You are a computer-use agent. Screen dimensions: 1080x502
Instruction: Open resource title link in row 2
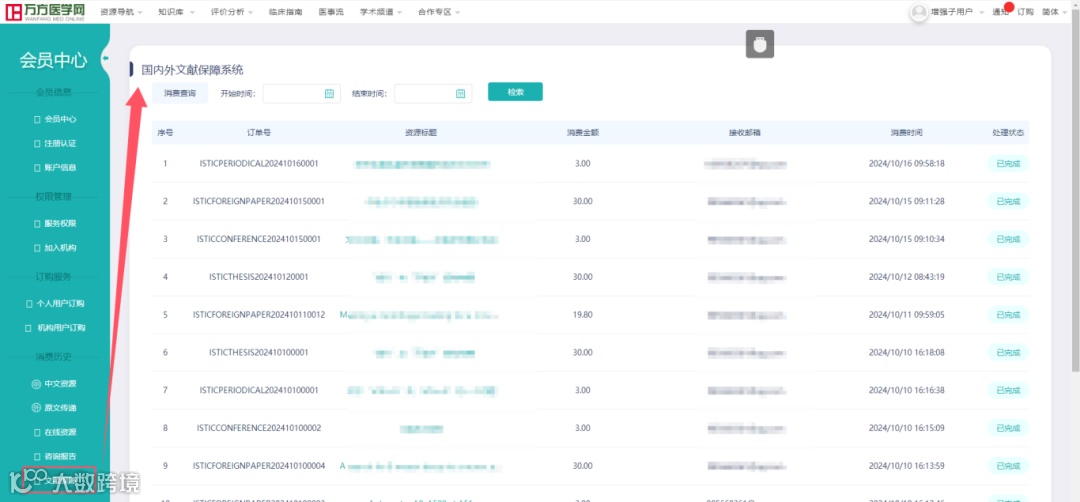(x=422, y=201)
